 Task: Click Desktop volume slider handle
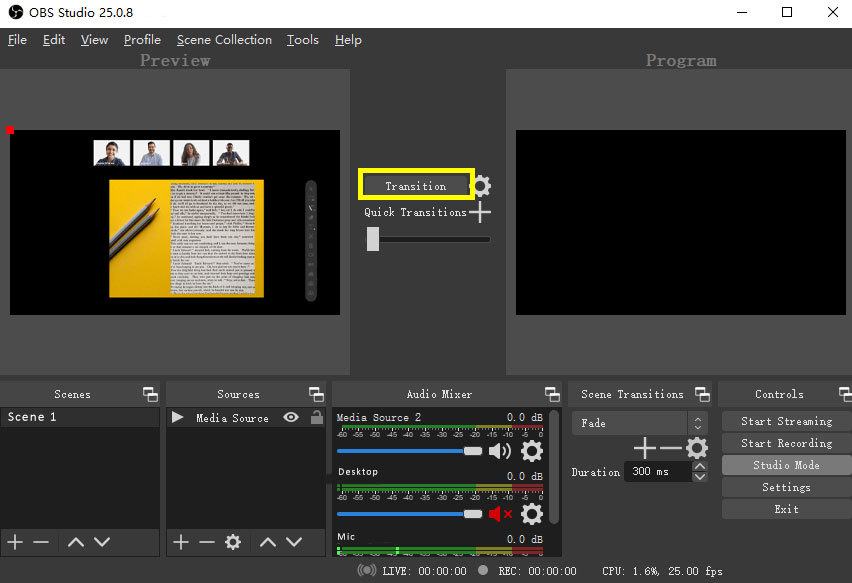coord(473,514)
